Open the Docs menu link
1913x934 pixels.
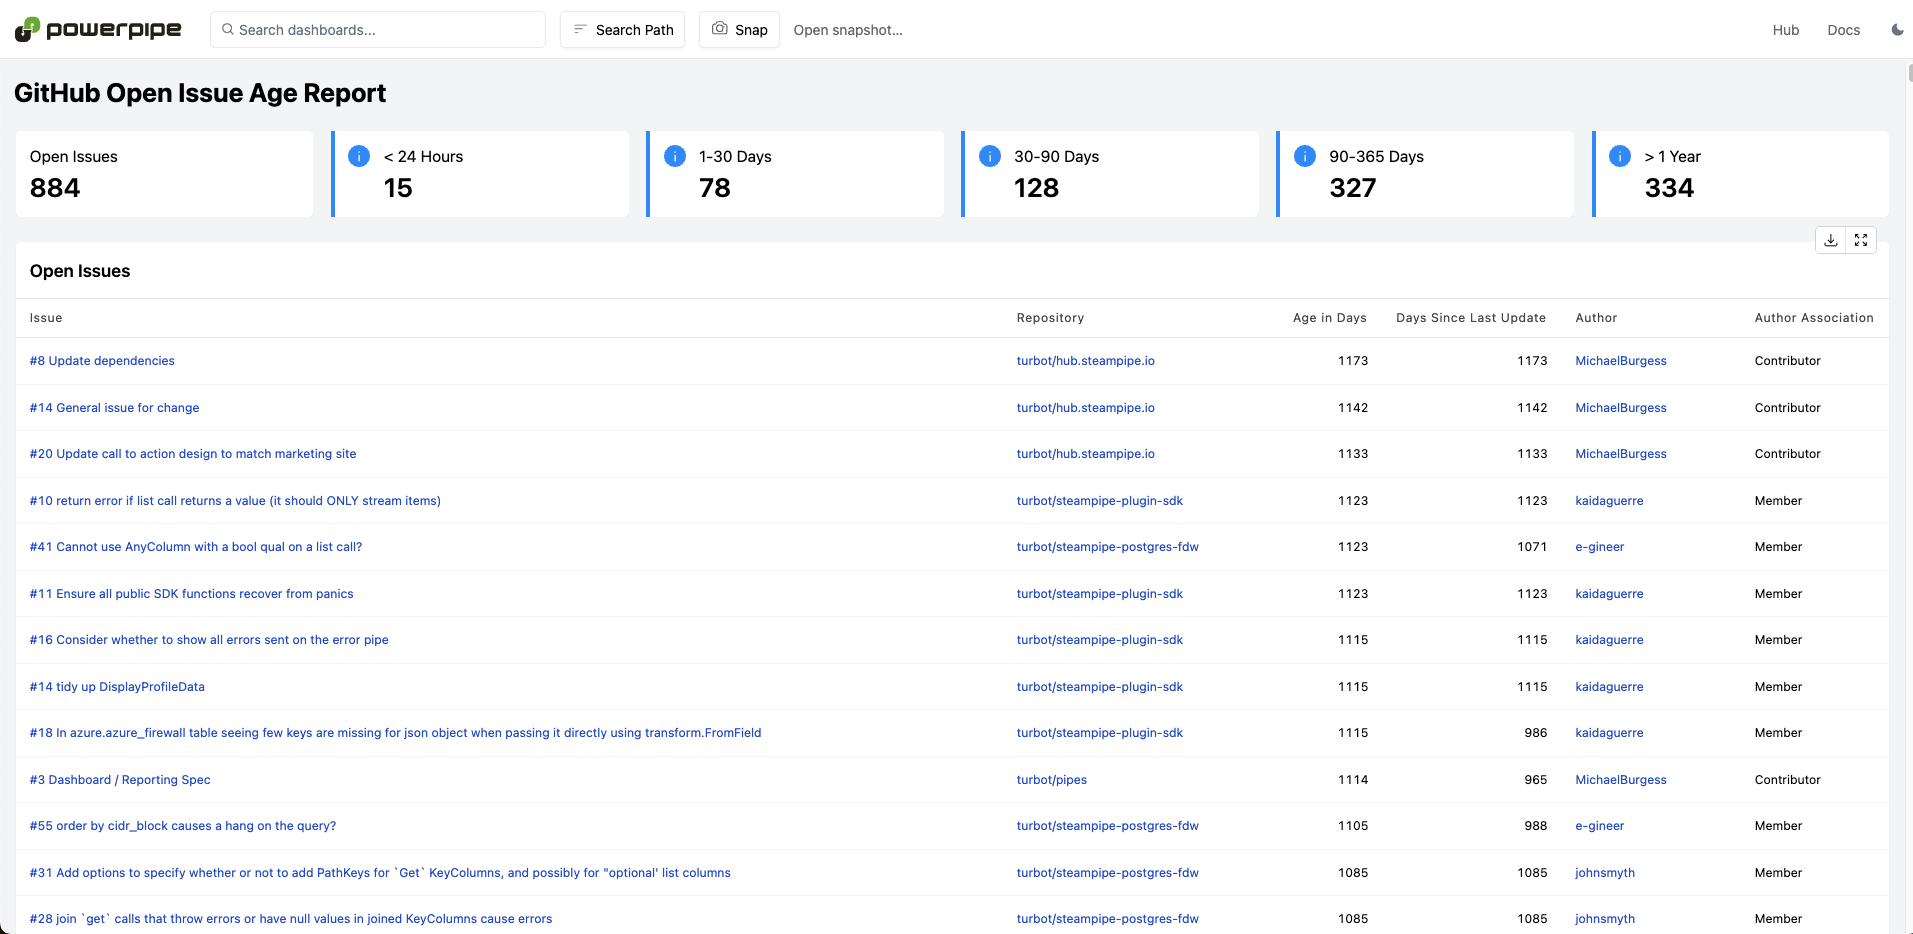pos(1844,30)
